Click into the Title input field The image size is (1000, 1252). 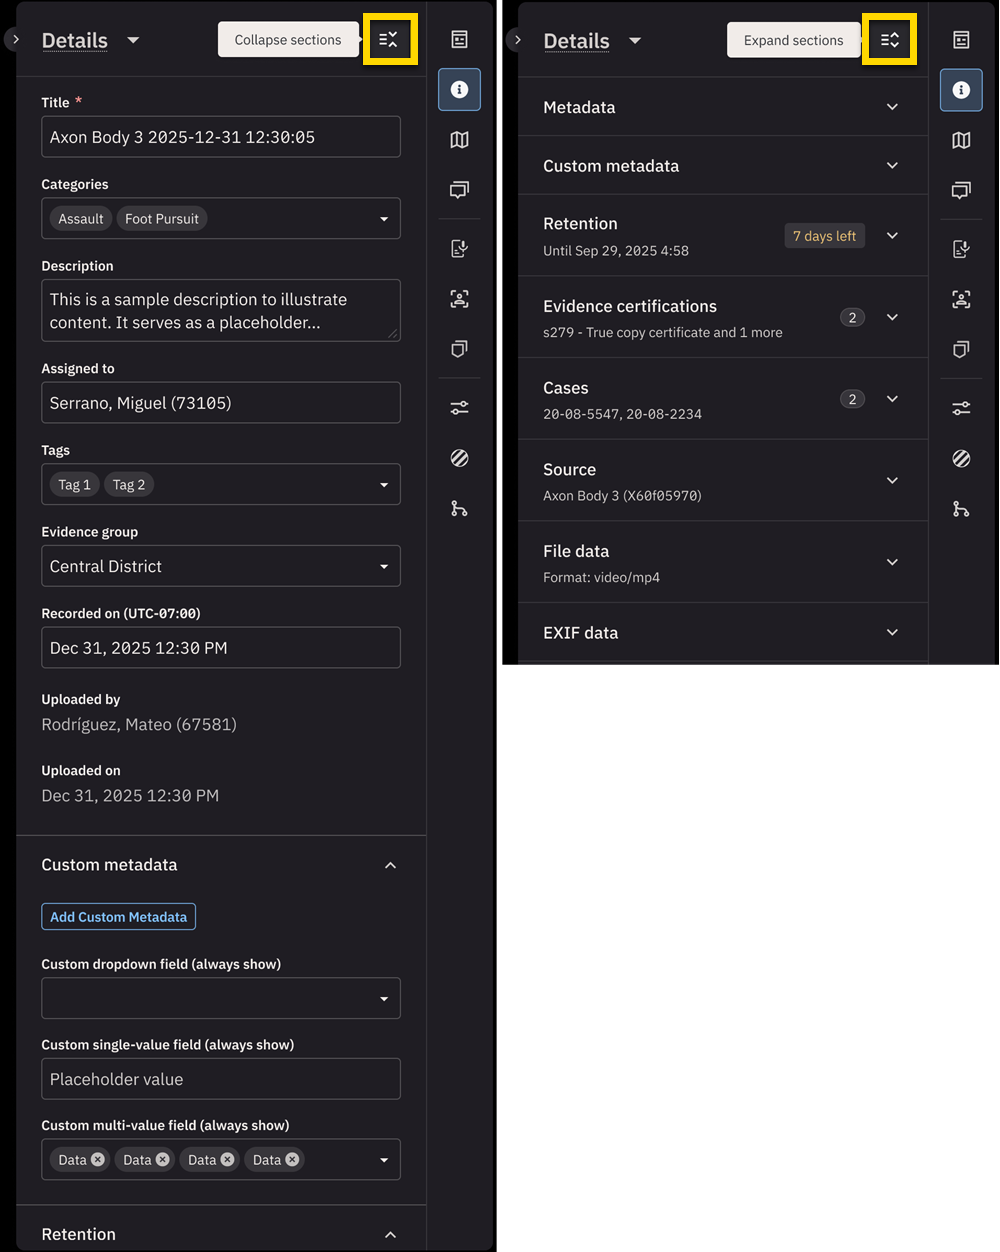[220, 137]
